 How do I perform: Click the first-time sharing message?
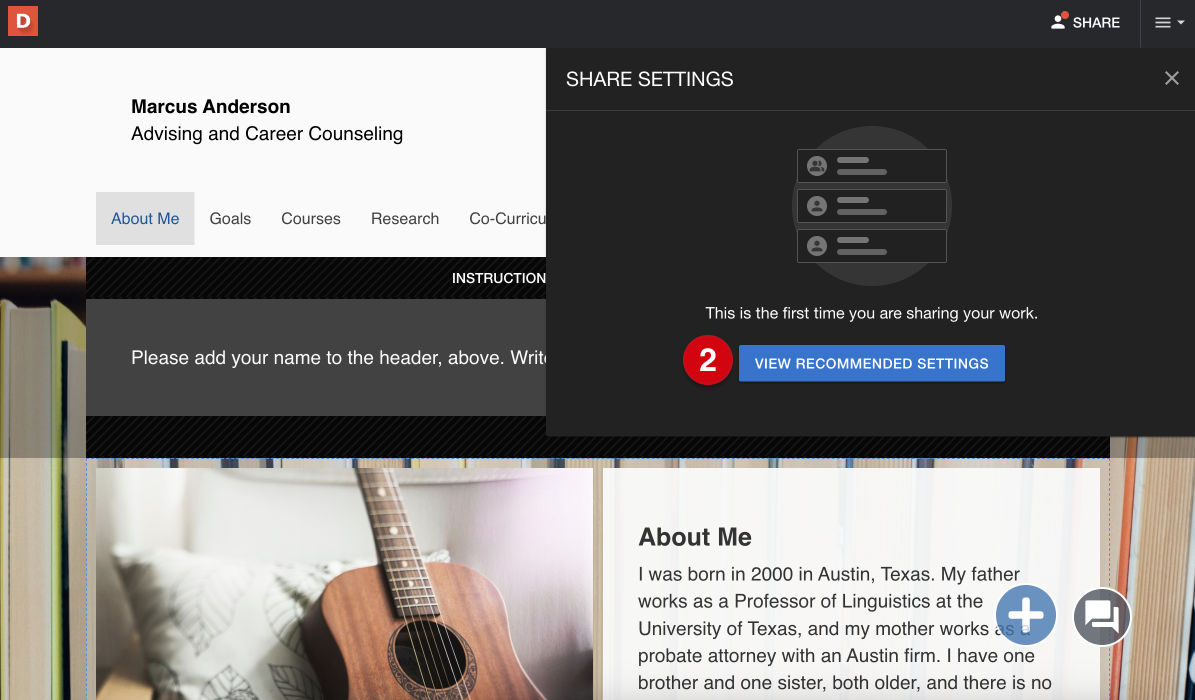click(871, 313)
